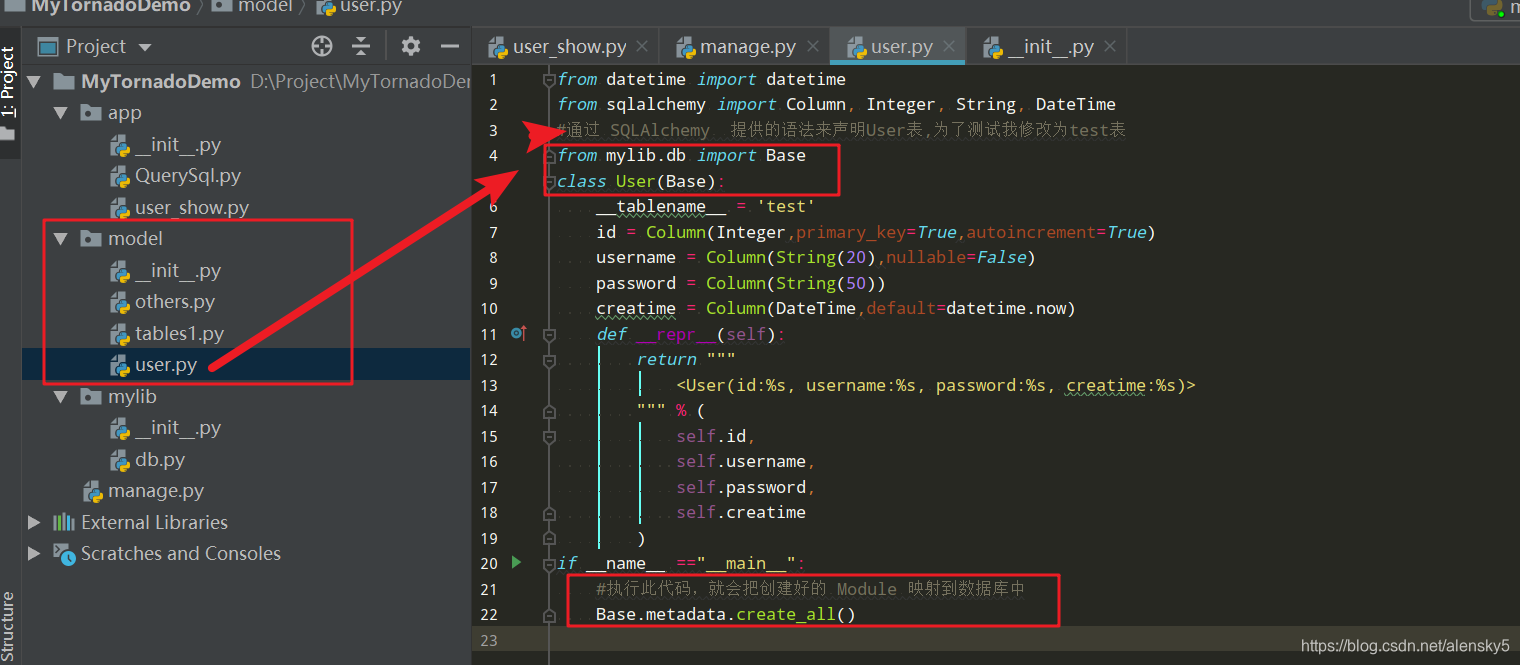Click the app folder icon
The height and width of the screenshot is (665, 1520).
[91, 113]
